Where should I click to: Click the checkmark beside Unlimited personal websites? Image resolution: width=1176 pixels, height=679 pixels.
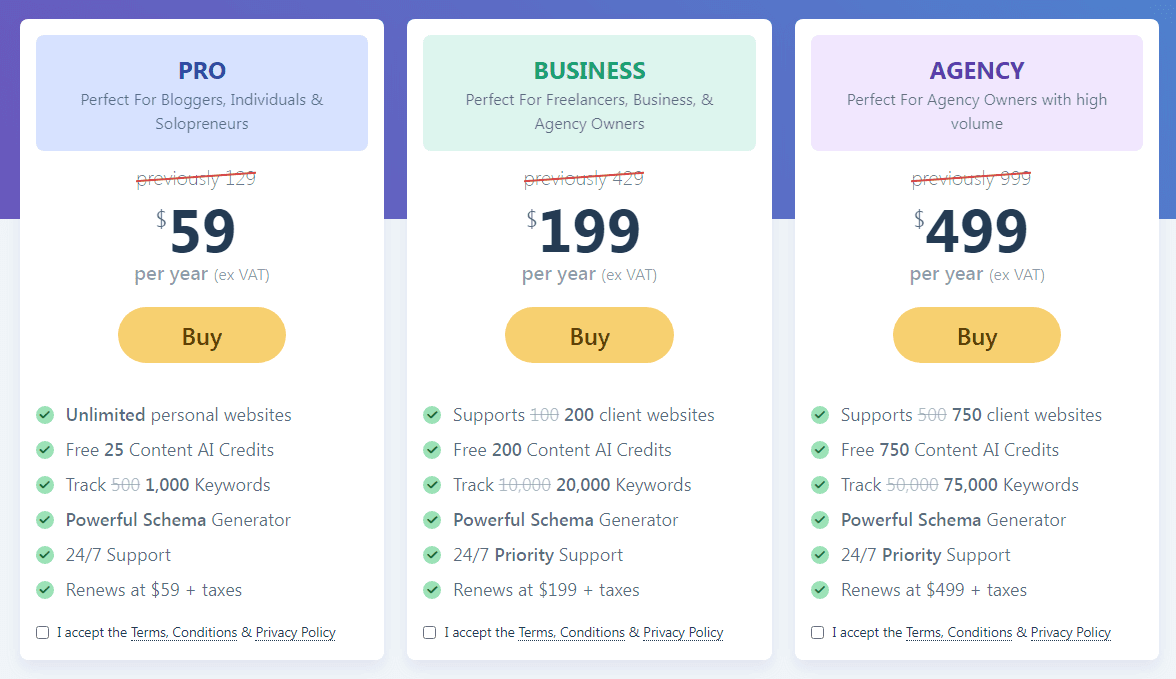click(45, 414)
